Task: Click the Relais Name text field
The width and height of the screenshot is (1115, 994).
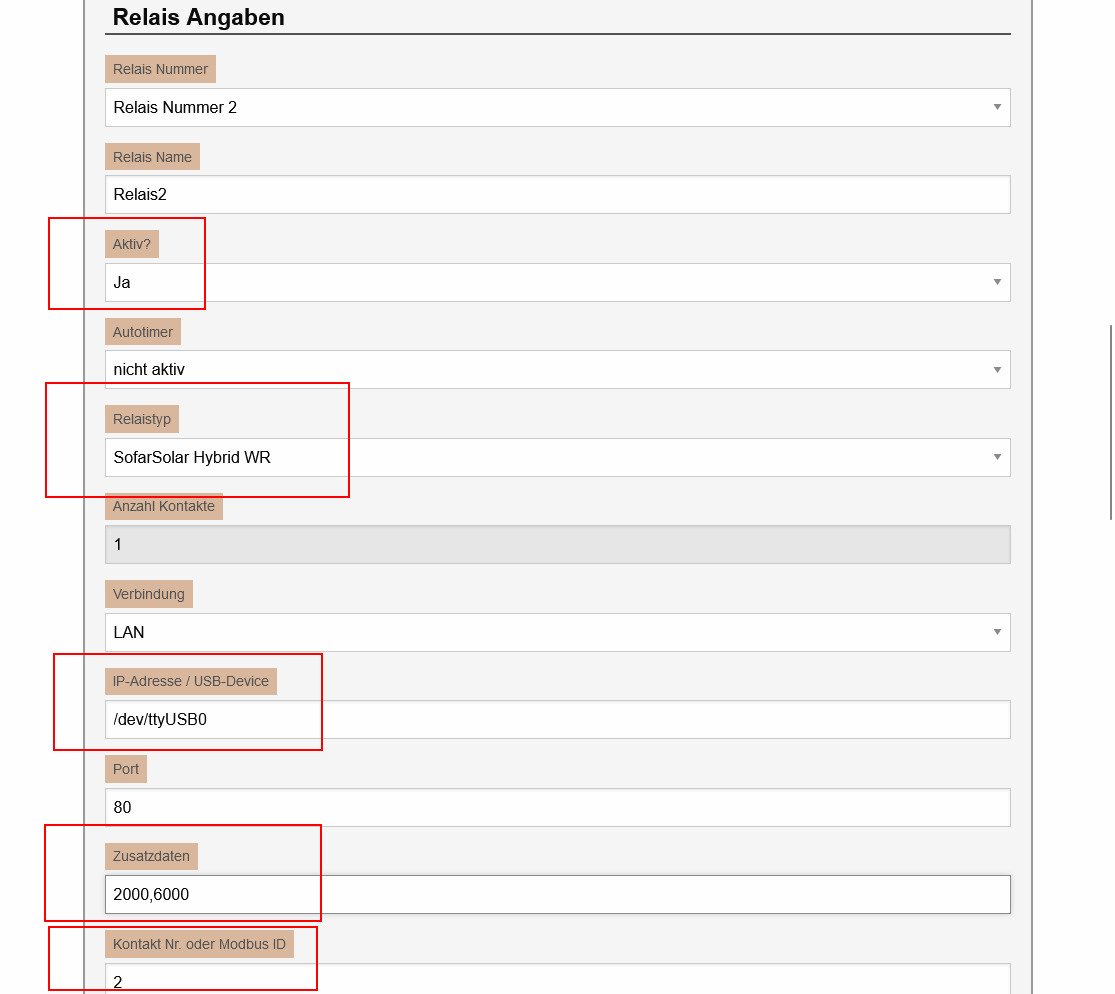Action: coord(557,194)
